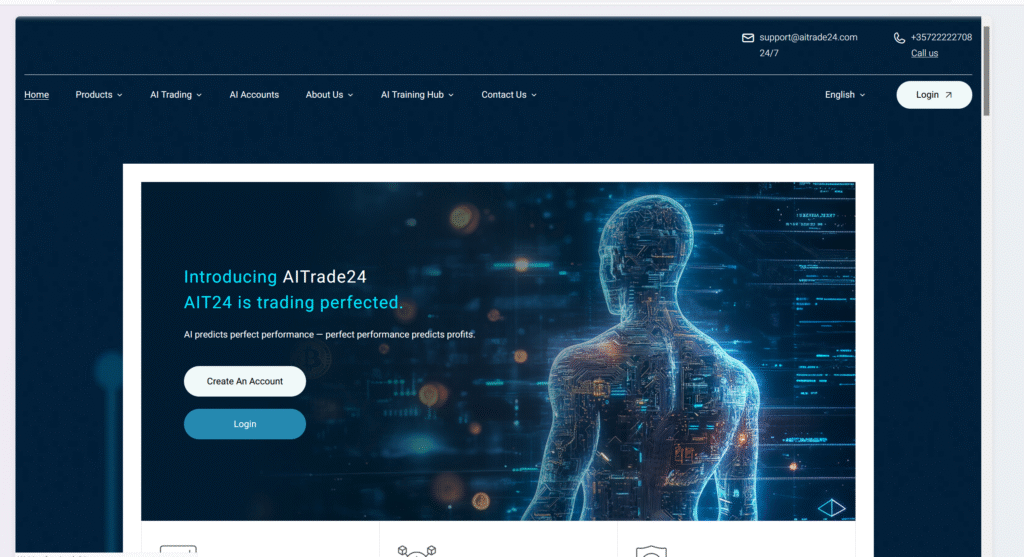Screen dimensions: 1024x557
Task: Open the AI Training Hub dropdown
Action: (x=417, y=95)
